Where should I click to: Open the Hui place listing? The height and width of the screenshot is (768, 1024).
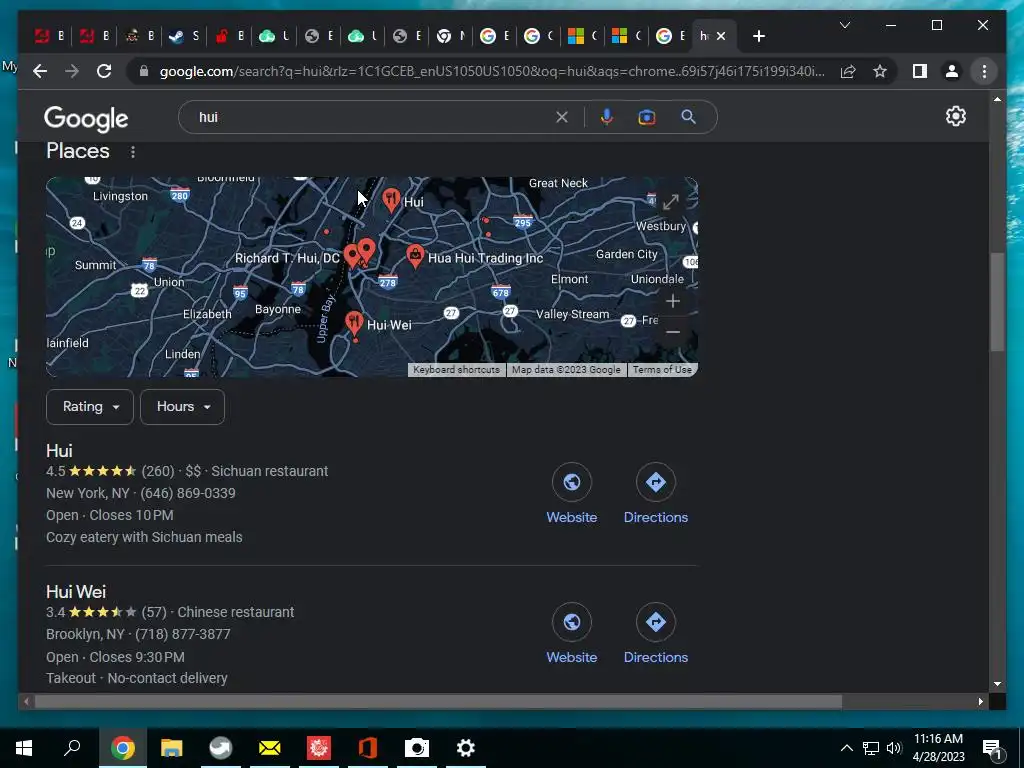59,451
